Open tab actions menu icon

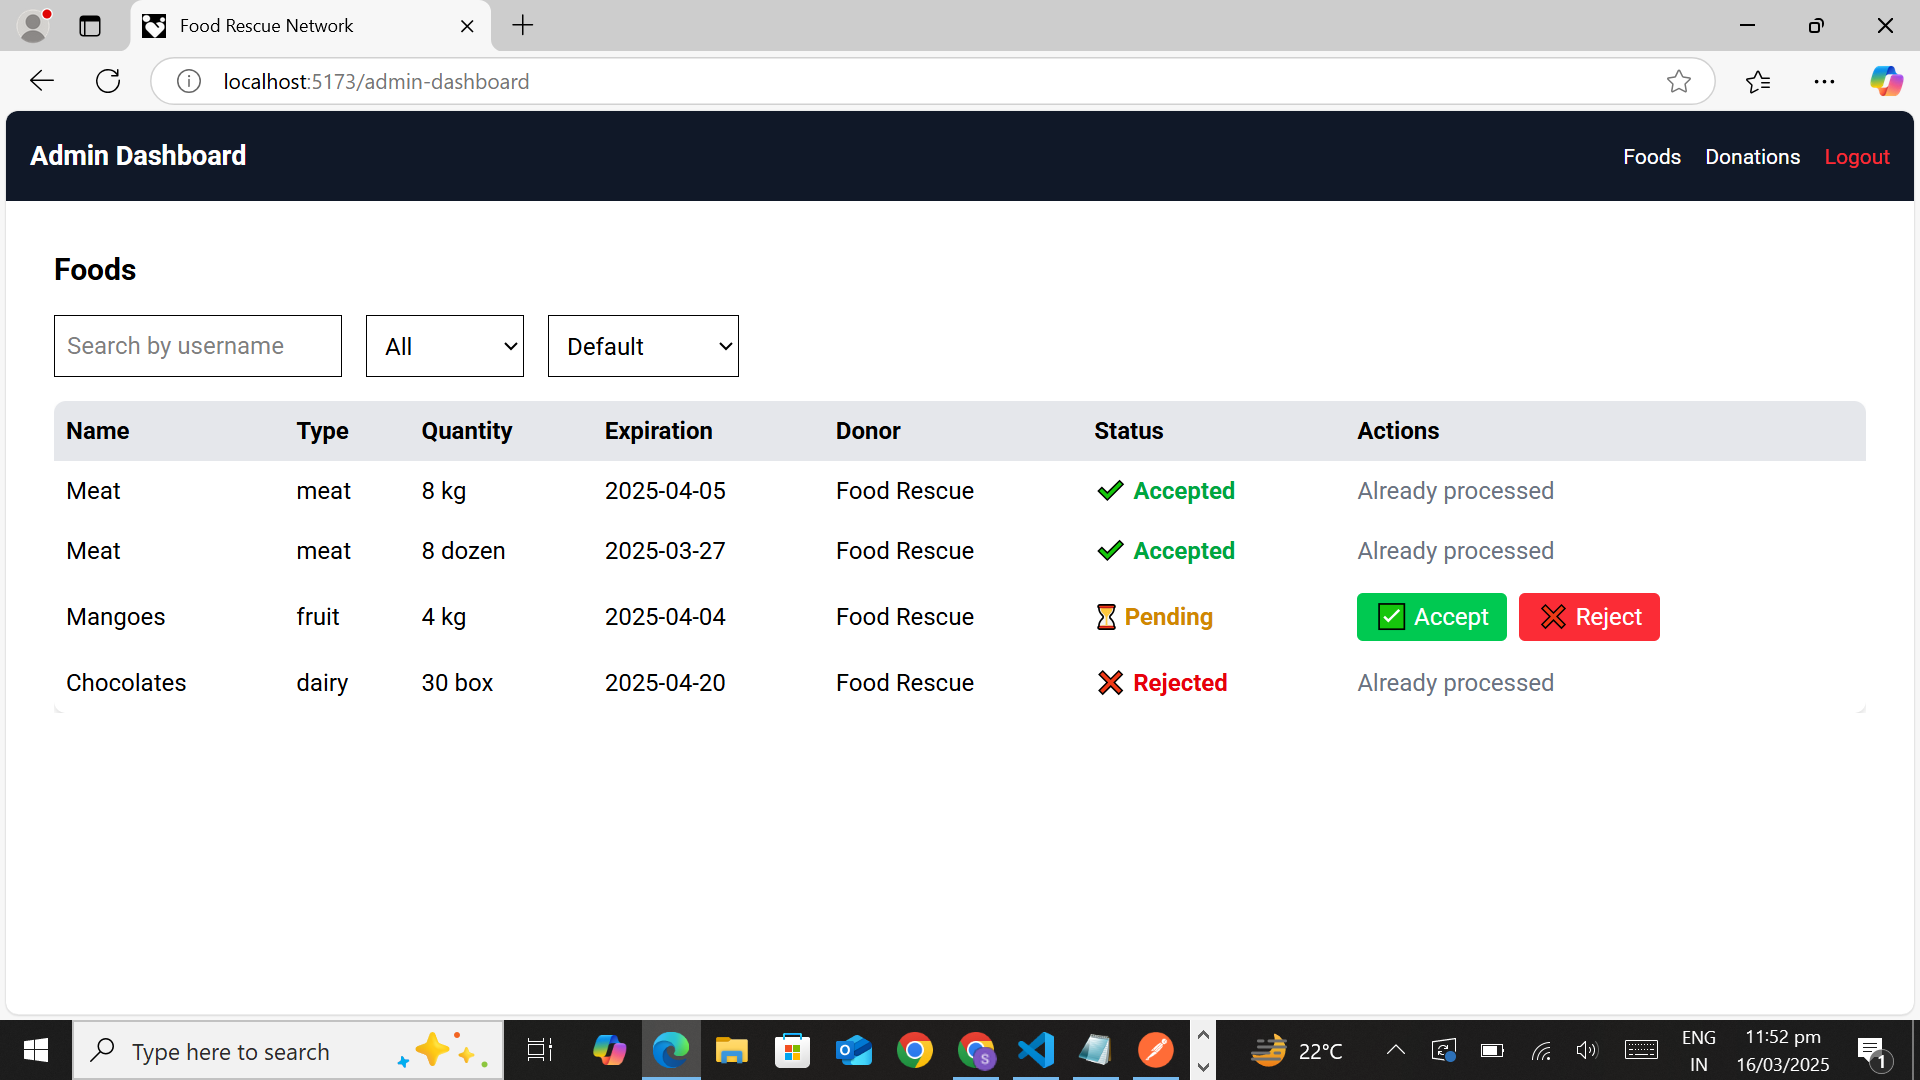coord(90,26)
